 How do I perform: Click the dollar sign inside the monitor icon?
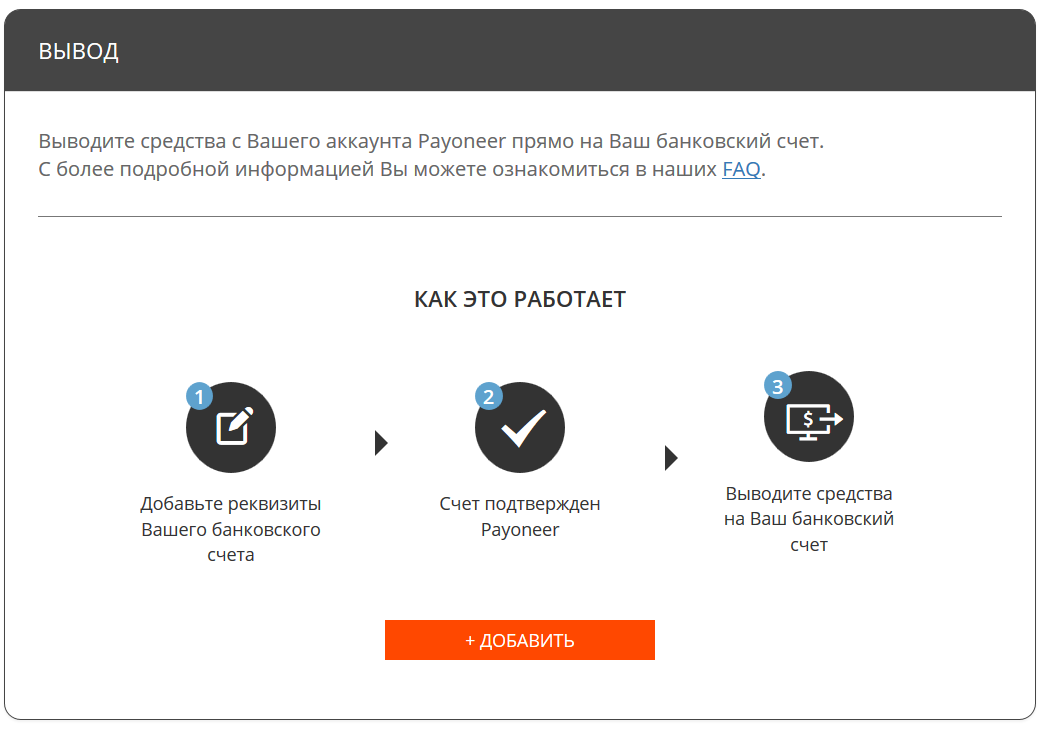[x=808, y=418]
